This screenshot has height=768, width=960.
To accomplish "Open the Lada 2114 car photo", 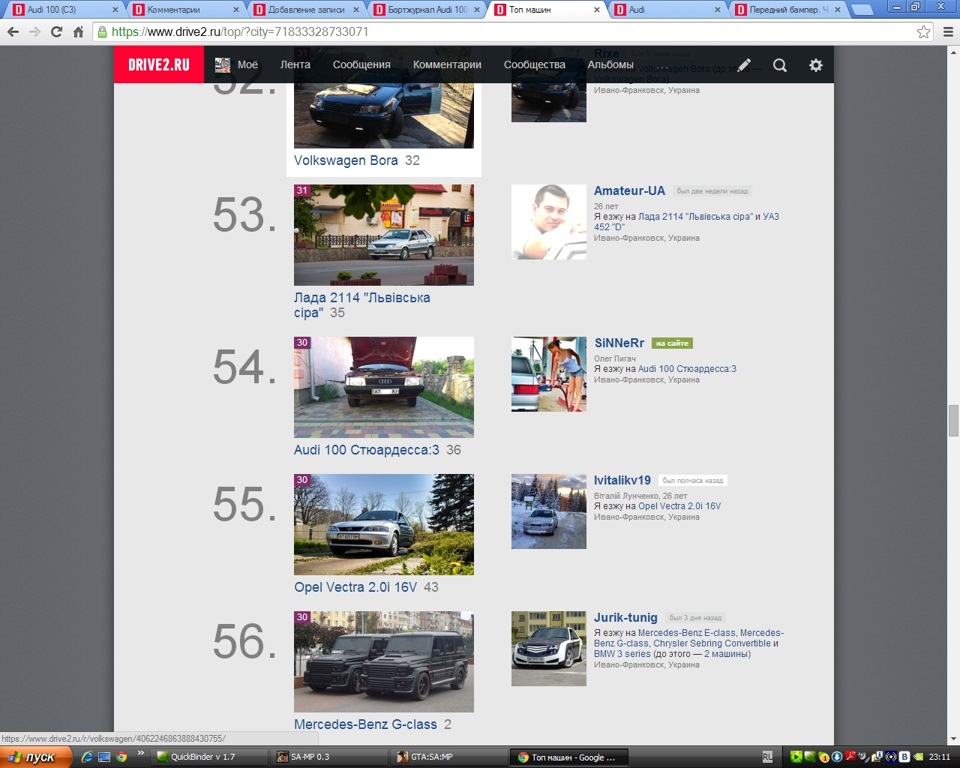I will click(384, 235).
